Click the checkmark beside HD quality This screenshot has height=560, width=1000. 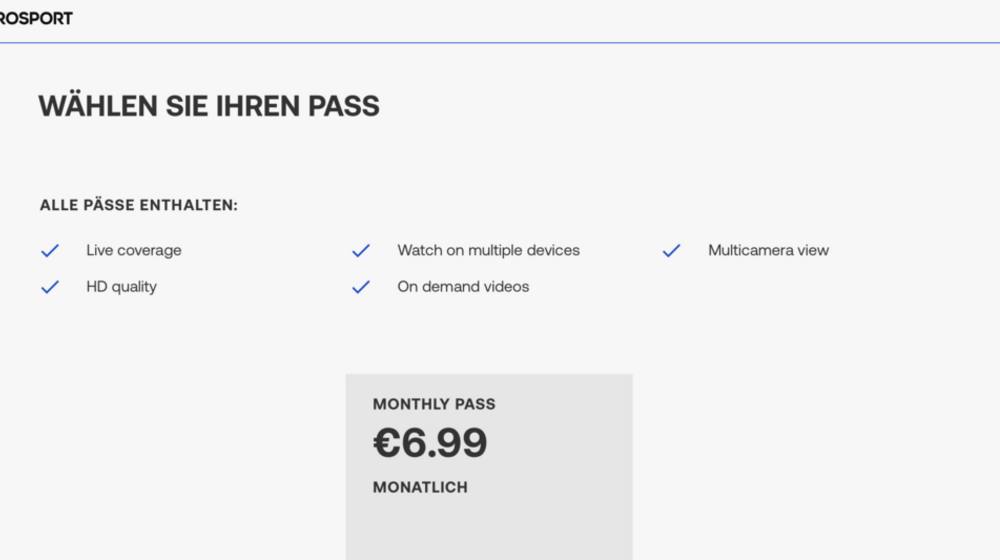pos(50,287)
